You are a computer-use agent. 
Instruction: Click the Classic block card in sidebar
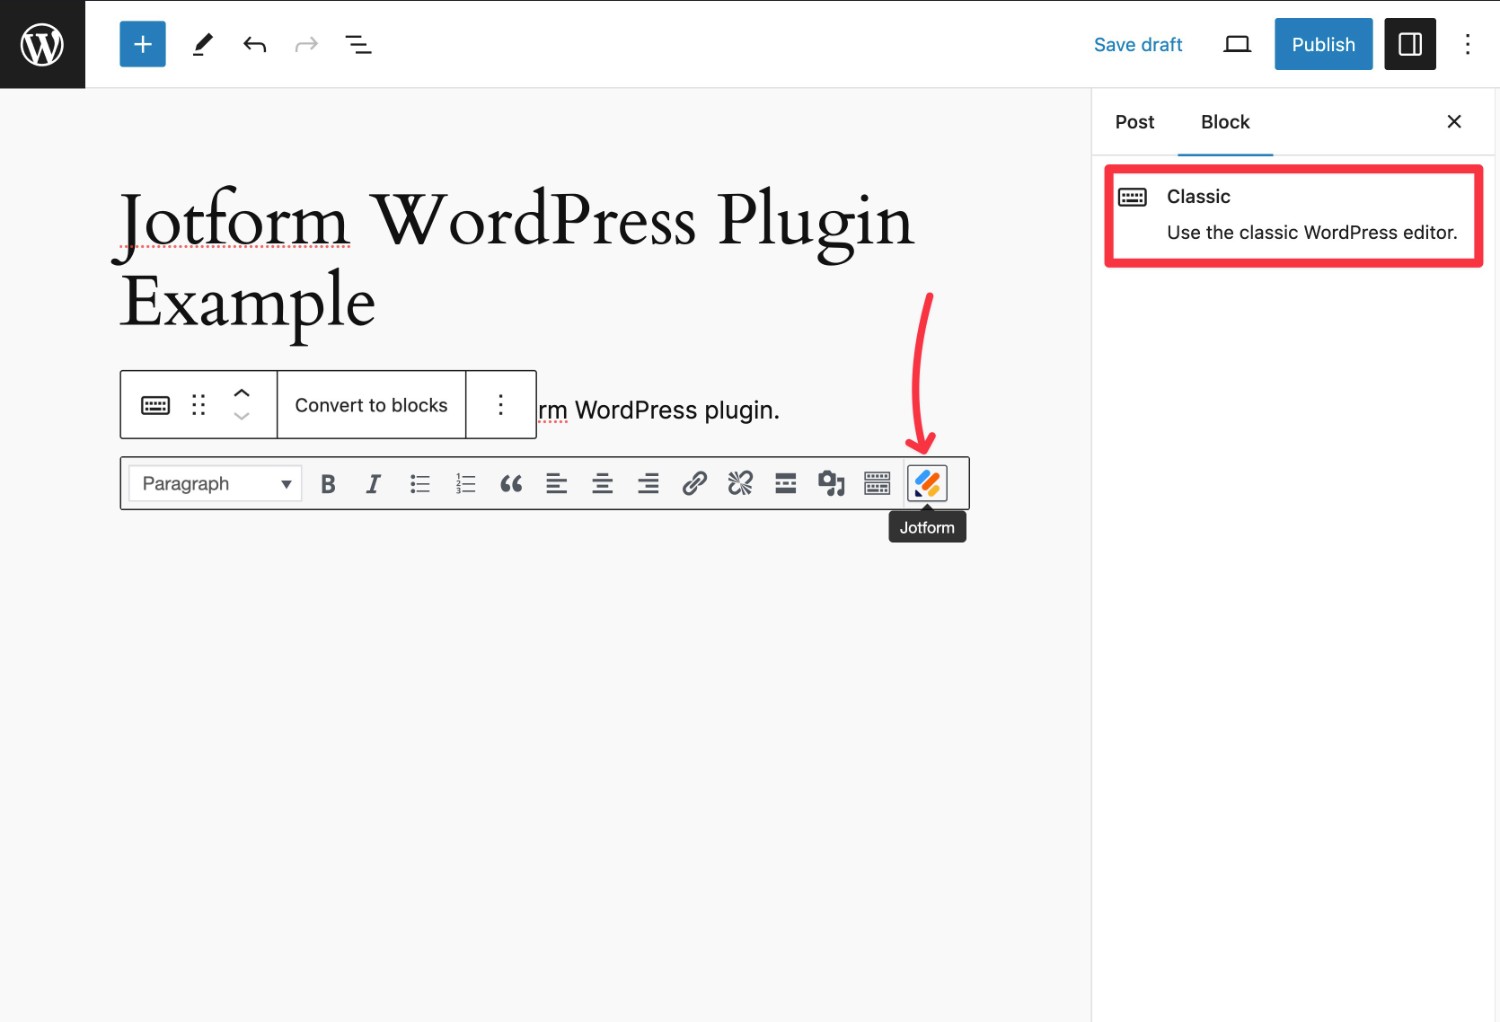click(x=1294, y=215)
